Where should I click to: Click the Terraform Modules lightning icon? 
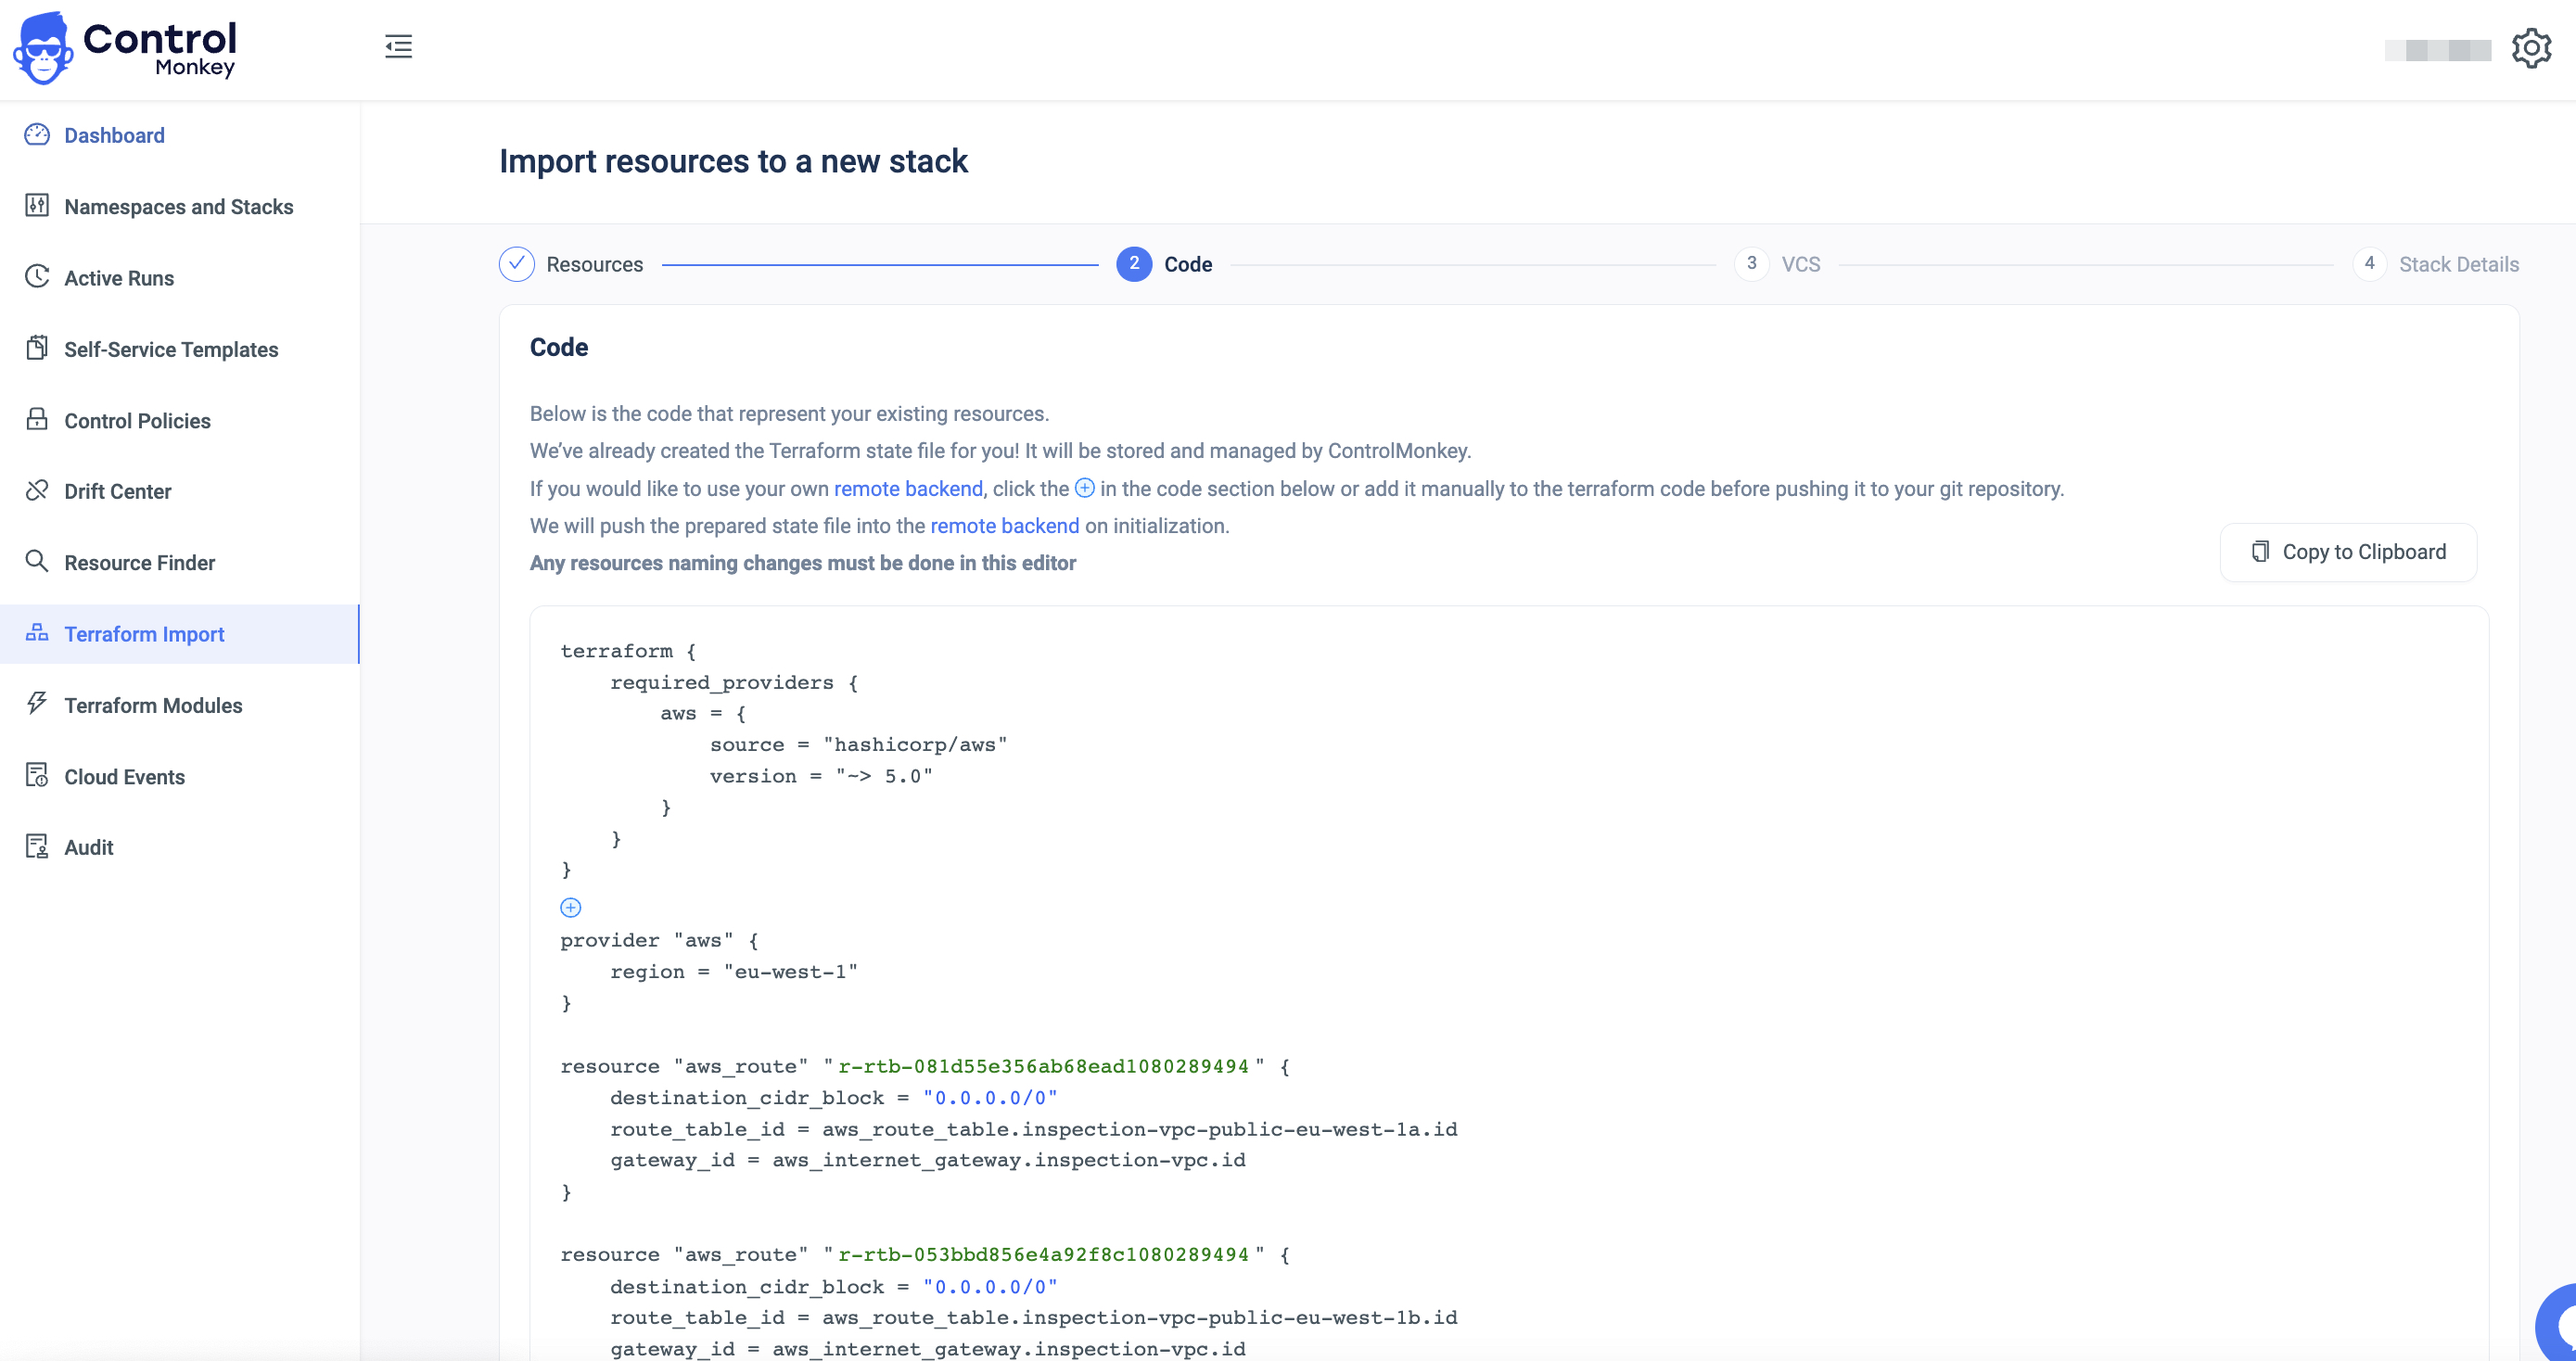pos(37,703)
